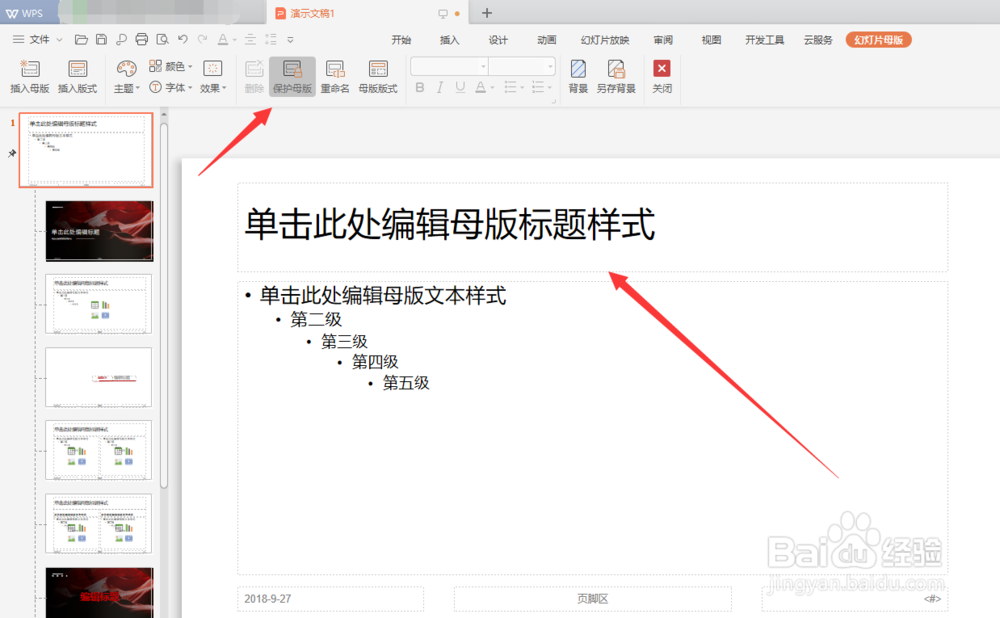Image resolution: width=1000 pixels, height=618 pixels.
Task: Open a new document tab with plus
Action: click(x=487, y=13)
